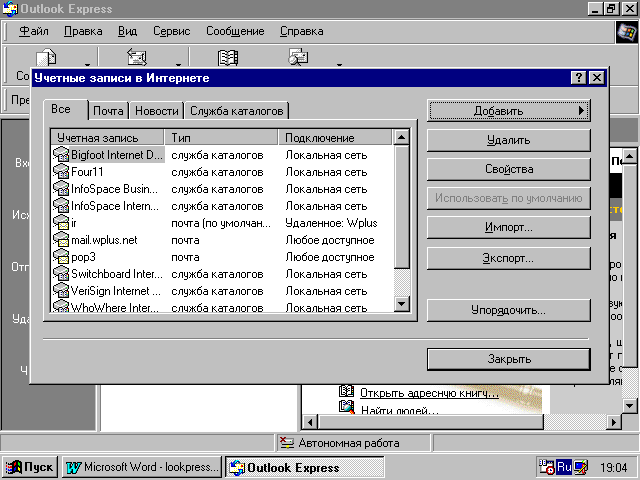Click the Упорядочить... button
Image resolution: width=640 pixels, height=480 pixels.
coord(509,310)
